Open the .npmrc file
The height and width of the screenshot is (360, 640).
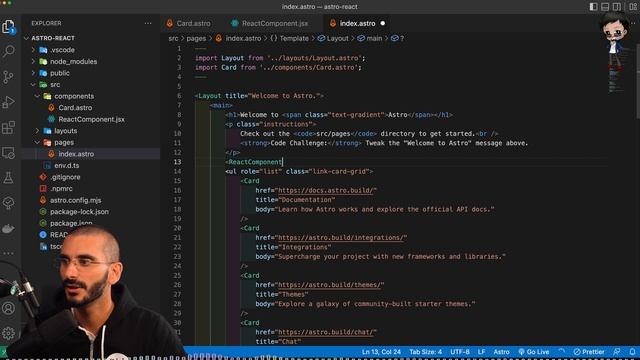pyautogui.click(x=61, y=189)
